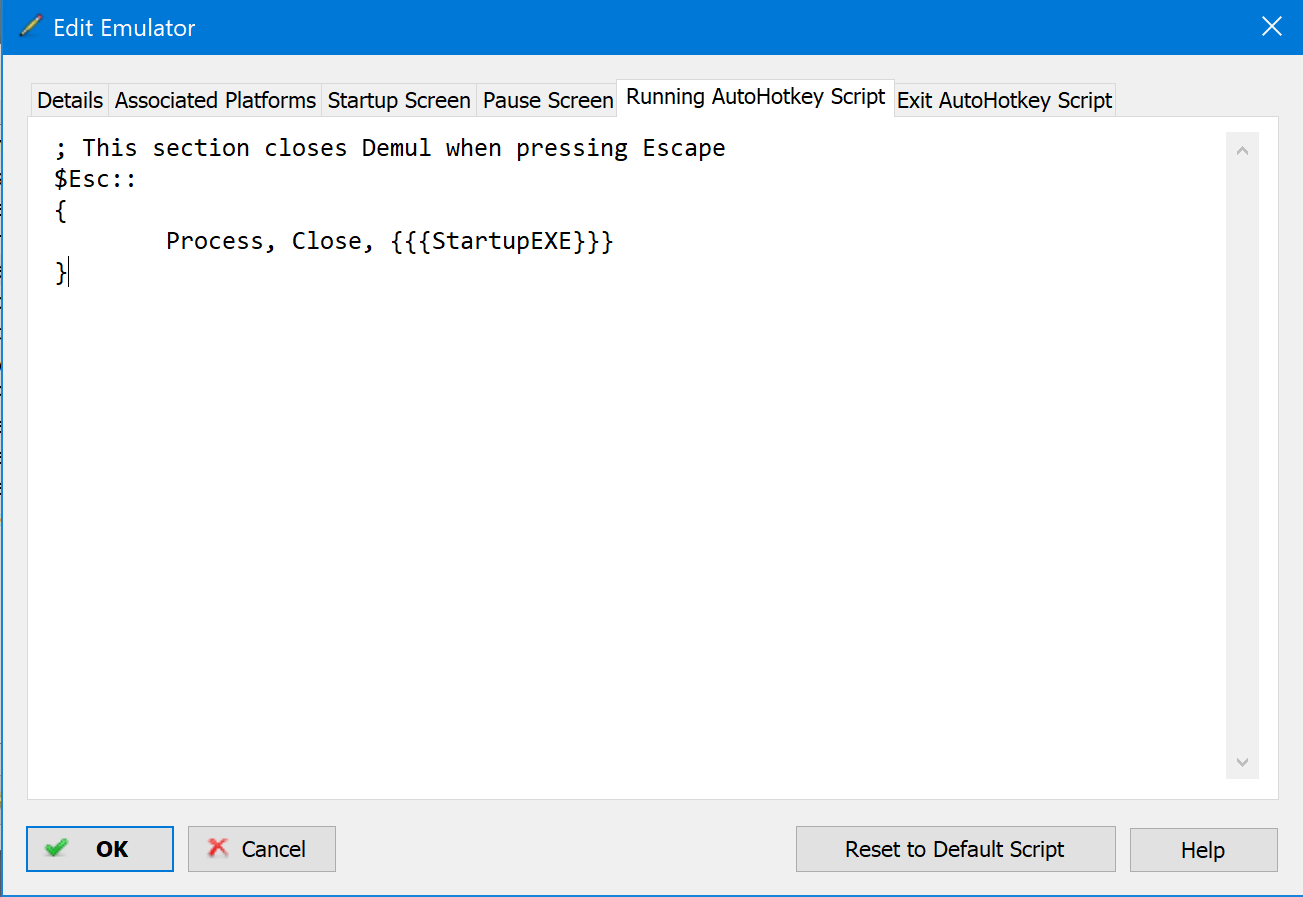Switch to Associated Platforms tab
Image resolution: width=1303 pixels, height=897 pixels.
tap(215, 100)
